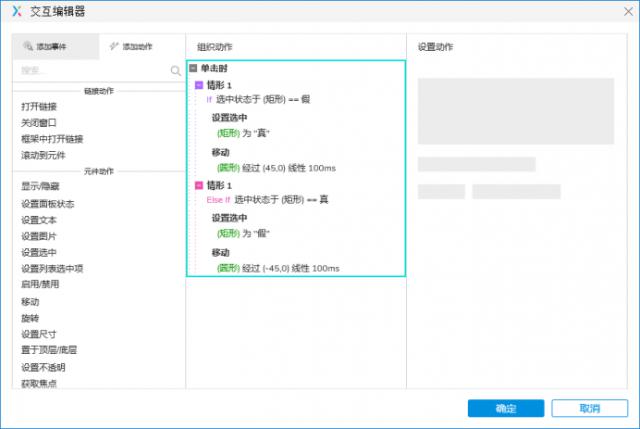Screen dimensions: 640x429
Task: Choose the 框架中打开链接 action
Action: tap(52, 139)
